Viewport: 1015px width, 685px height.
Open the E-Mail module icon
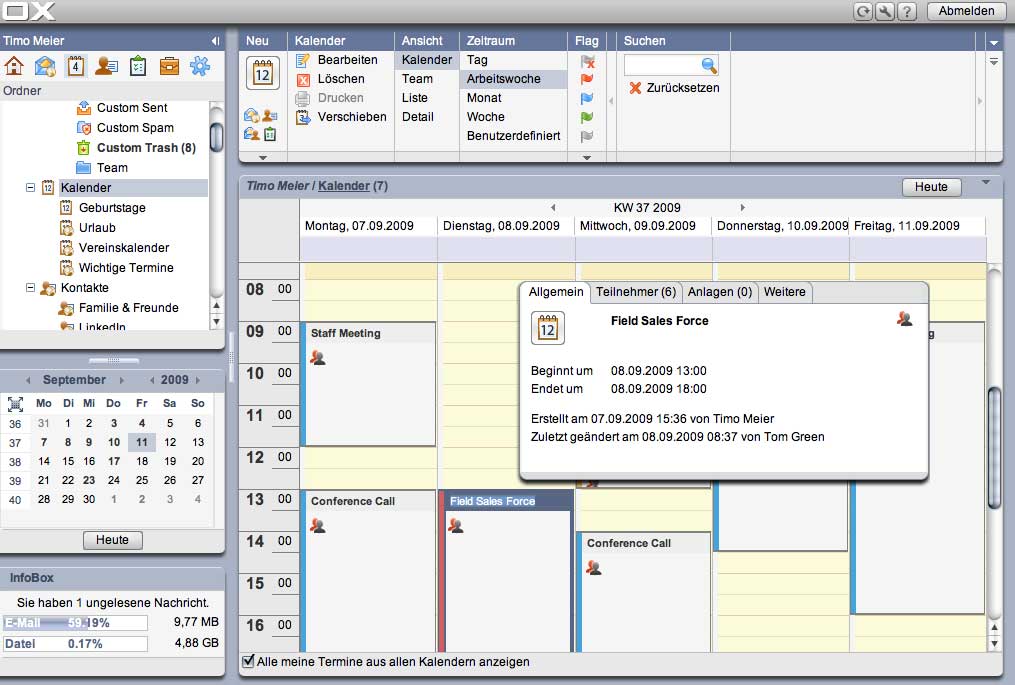[45, 66]
